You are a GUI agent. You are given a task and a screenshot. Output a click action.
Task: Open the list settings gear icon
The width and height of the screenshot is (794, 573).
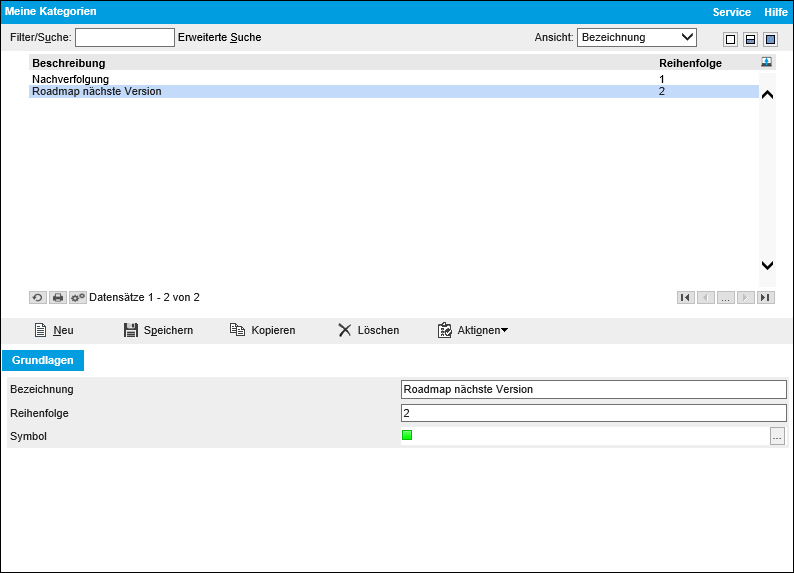[78, 297]
